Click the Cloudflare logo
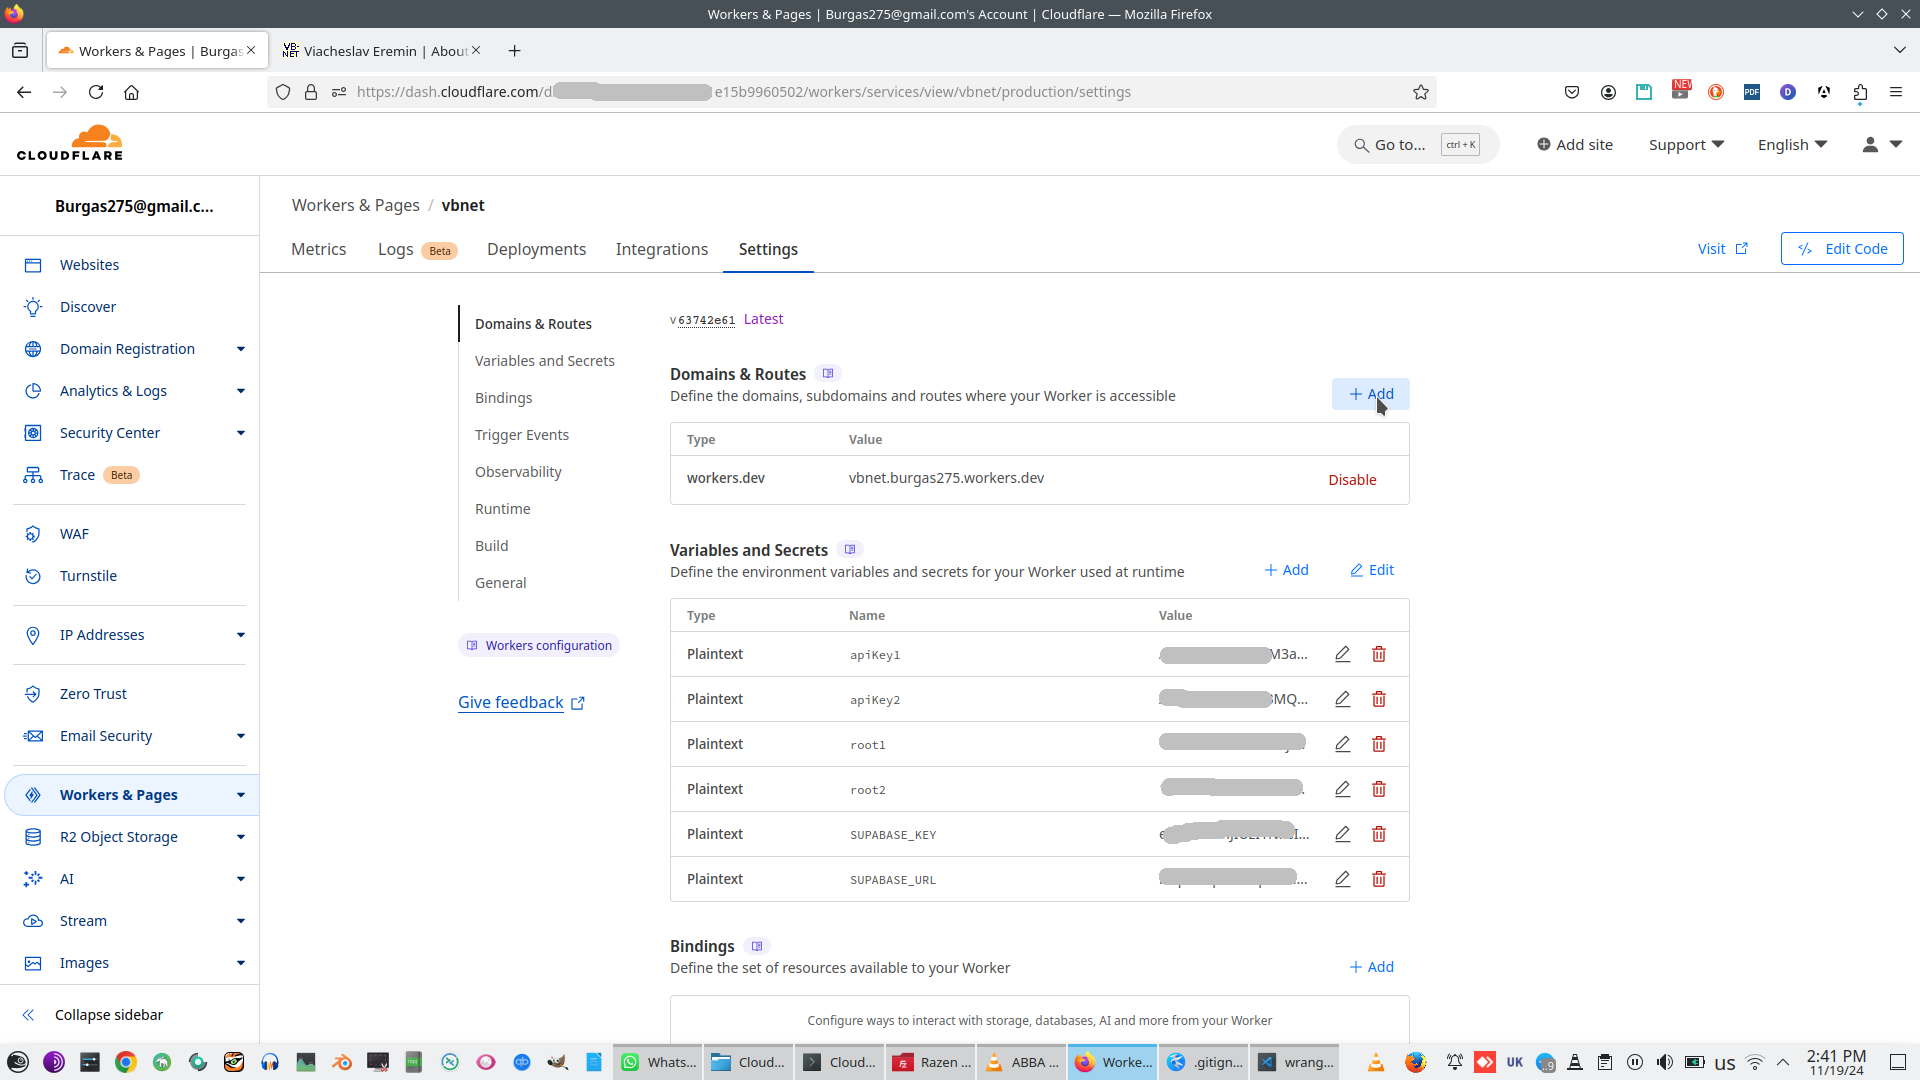The height and width of the screenshot is (1080, 1920). tap(70, 143)
